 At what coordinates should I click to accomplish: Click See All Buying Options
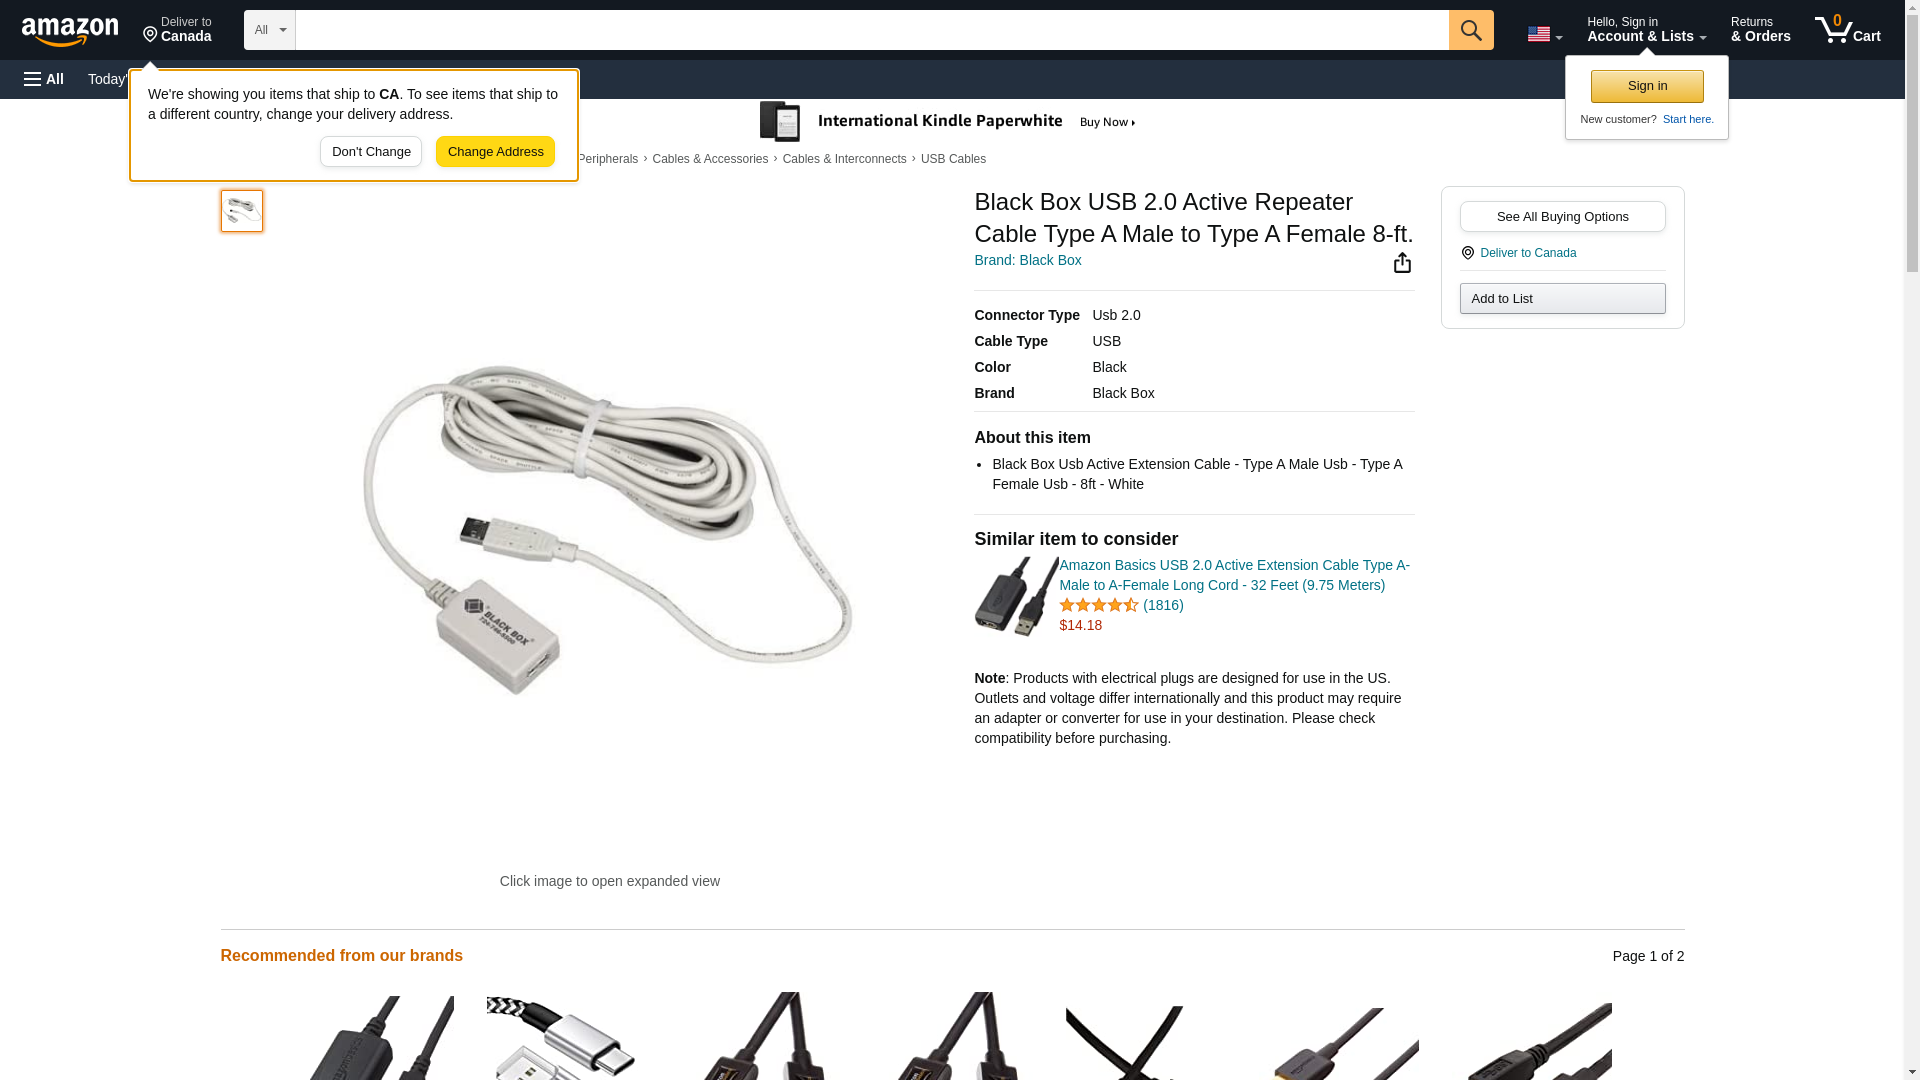(1562, 216)
